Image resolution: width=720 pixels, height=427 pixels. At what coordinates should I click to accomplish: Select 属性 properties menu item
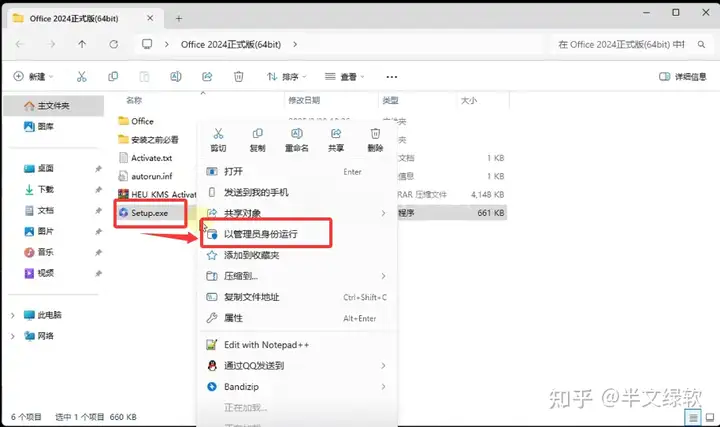point(298,318)
